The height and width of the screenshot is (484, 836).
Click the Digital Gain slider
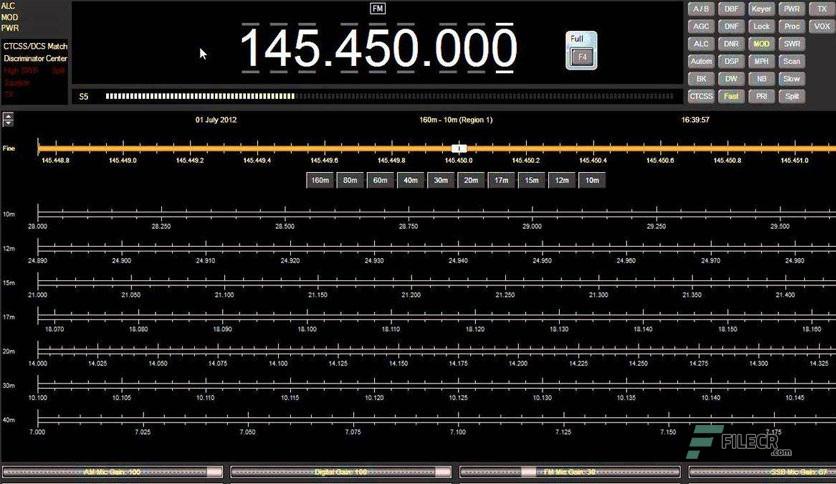341,472
